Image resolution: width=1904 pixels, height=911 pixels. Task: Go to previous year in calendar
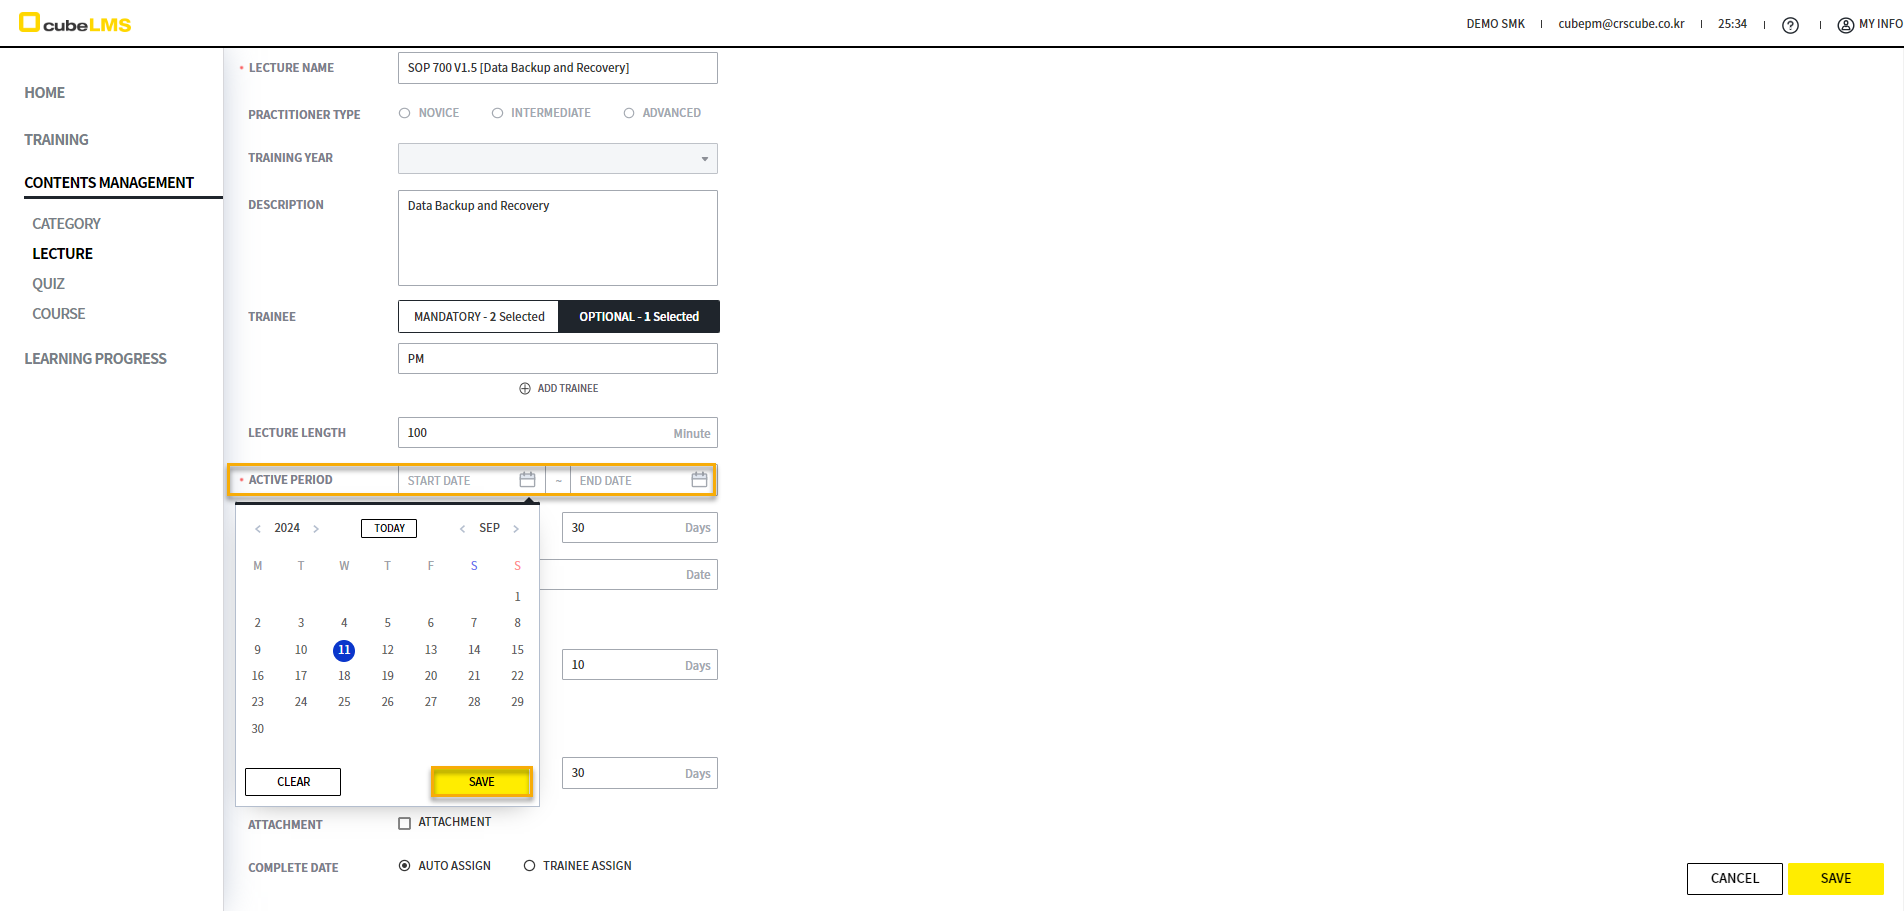pyautogui.click(x=258, y=529)
